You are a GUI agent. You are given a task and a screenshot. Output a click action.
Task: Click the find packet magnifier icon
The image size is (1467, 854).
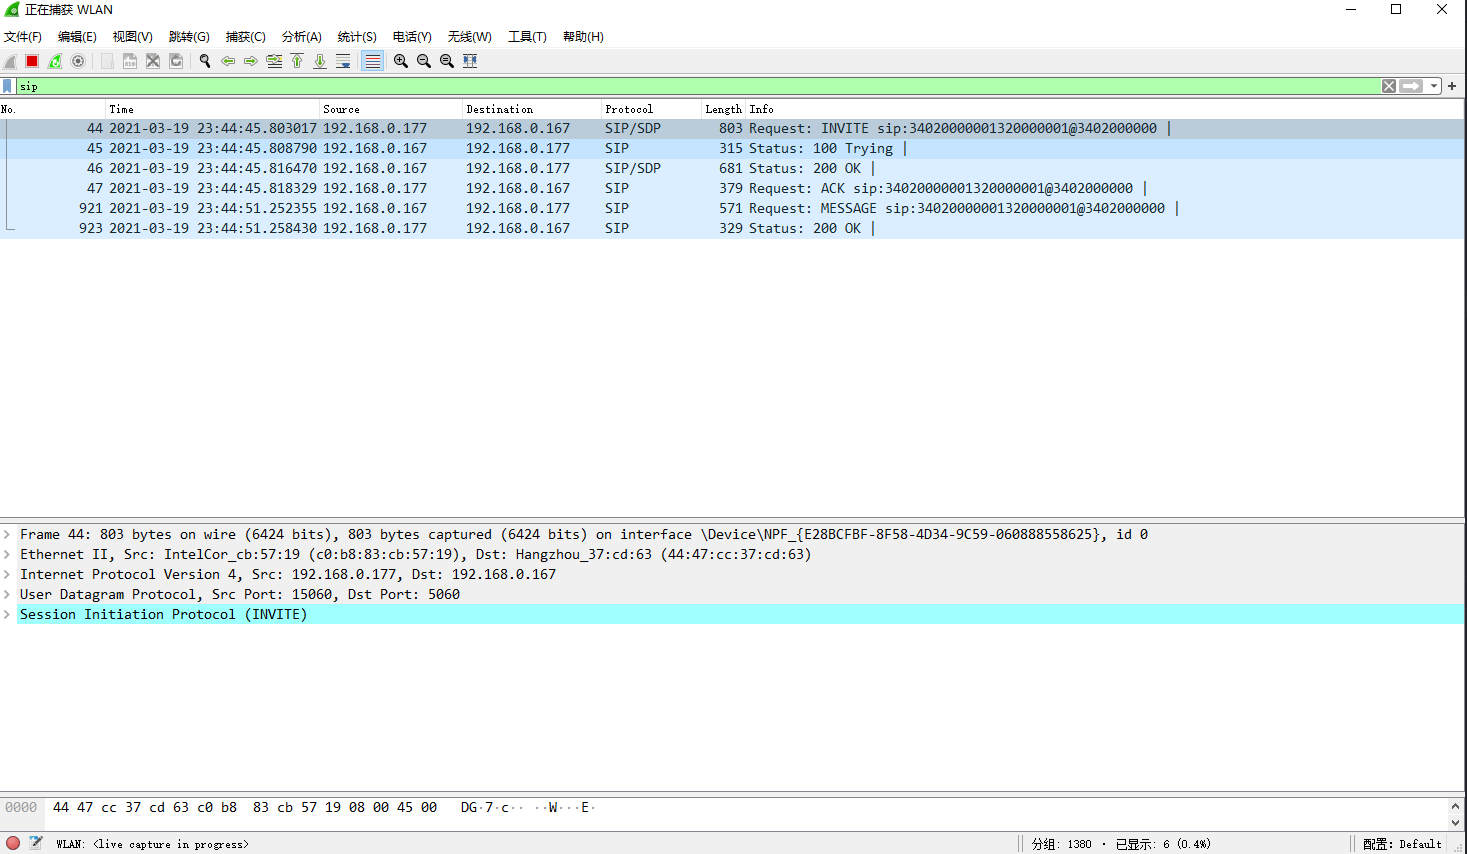coord(205,61)
